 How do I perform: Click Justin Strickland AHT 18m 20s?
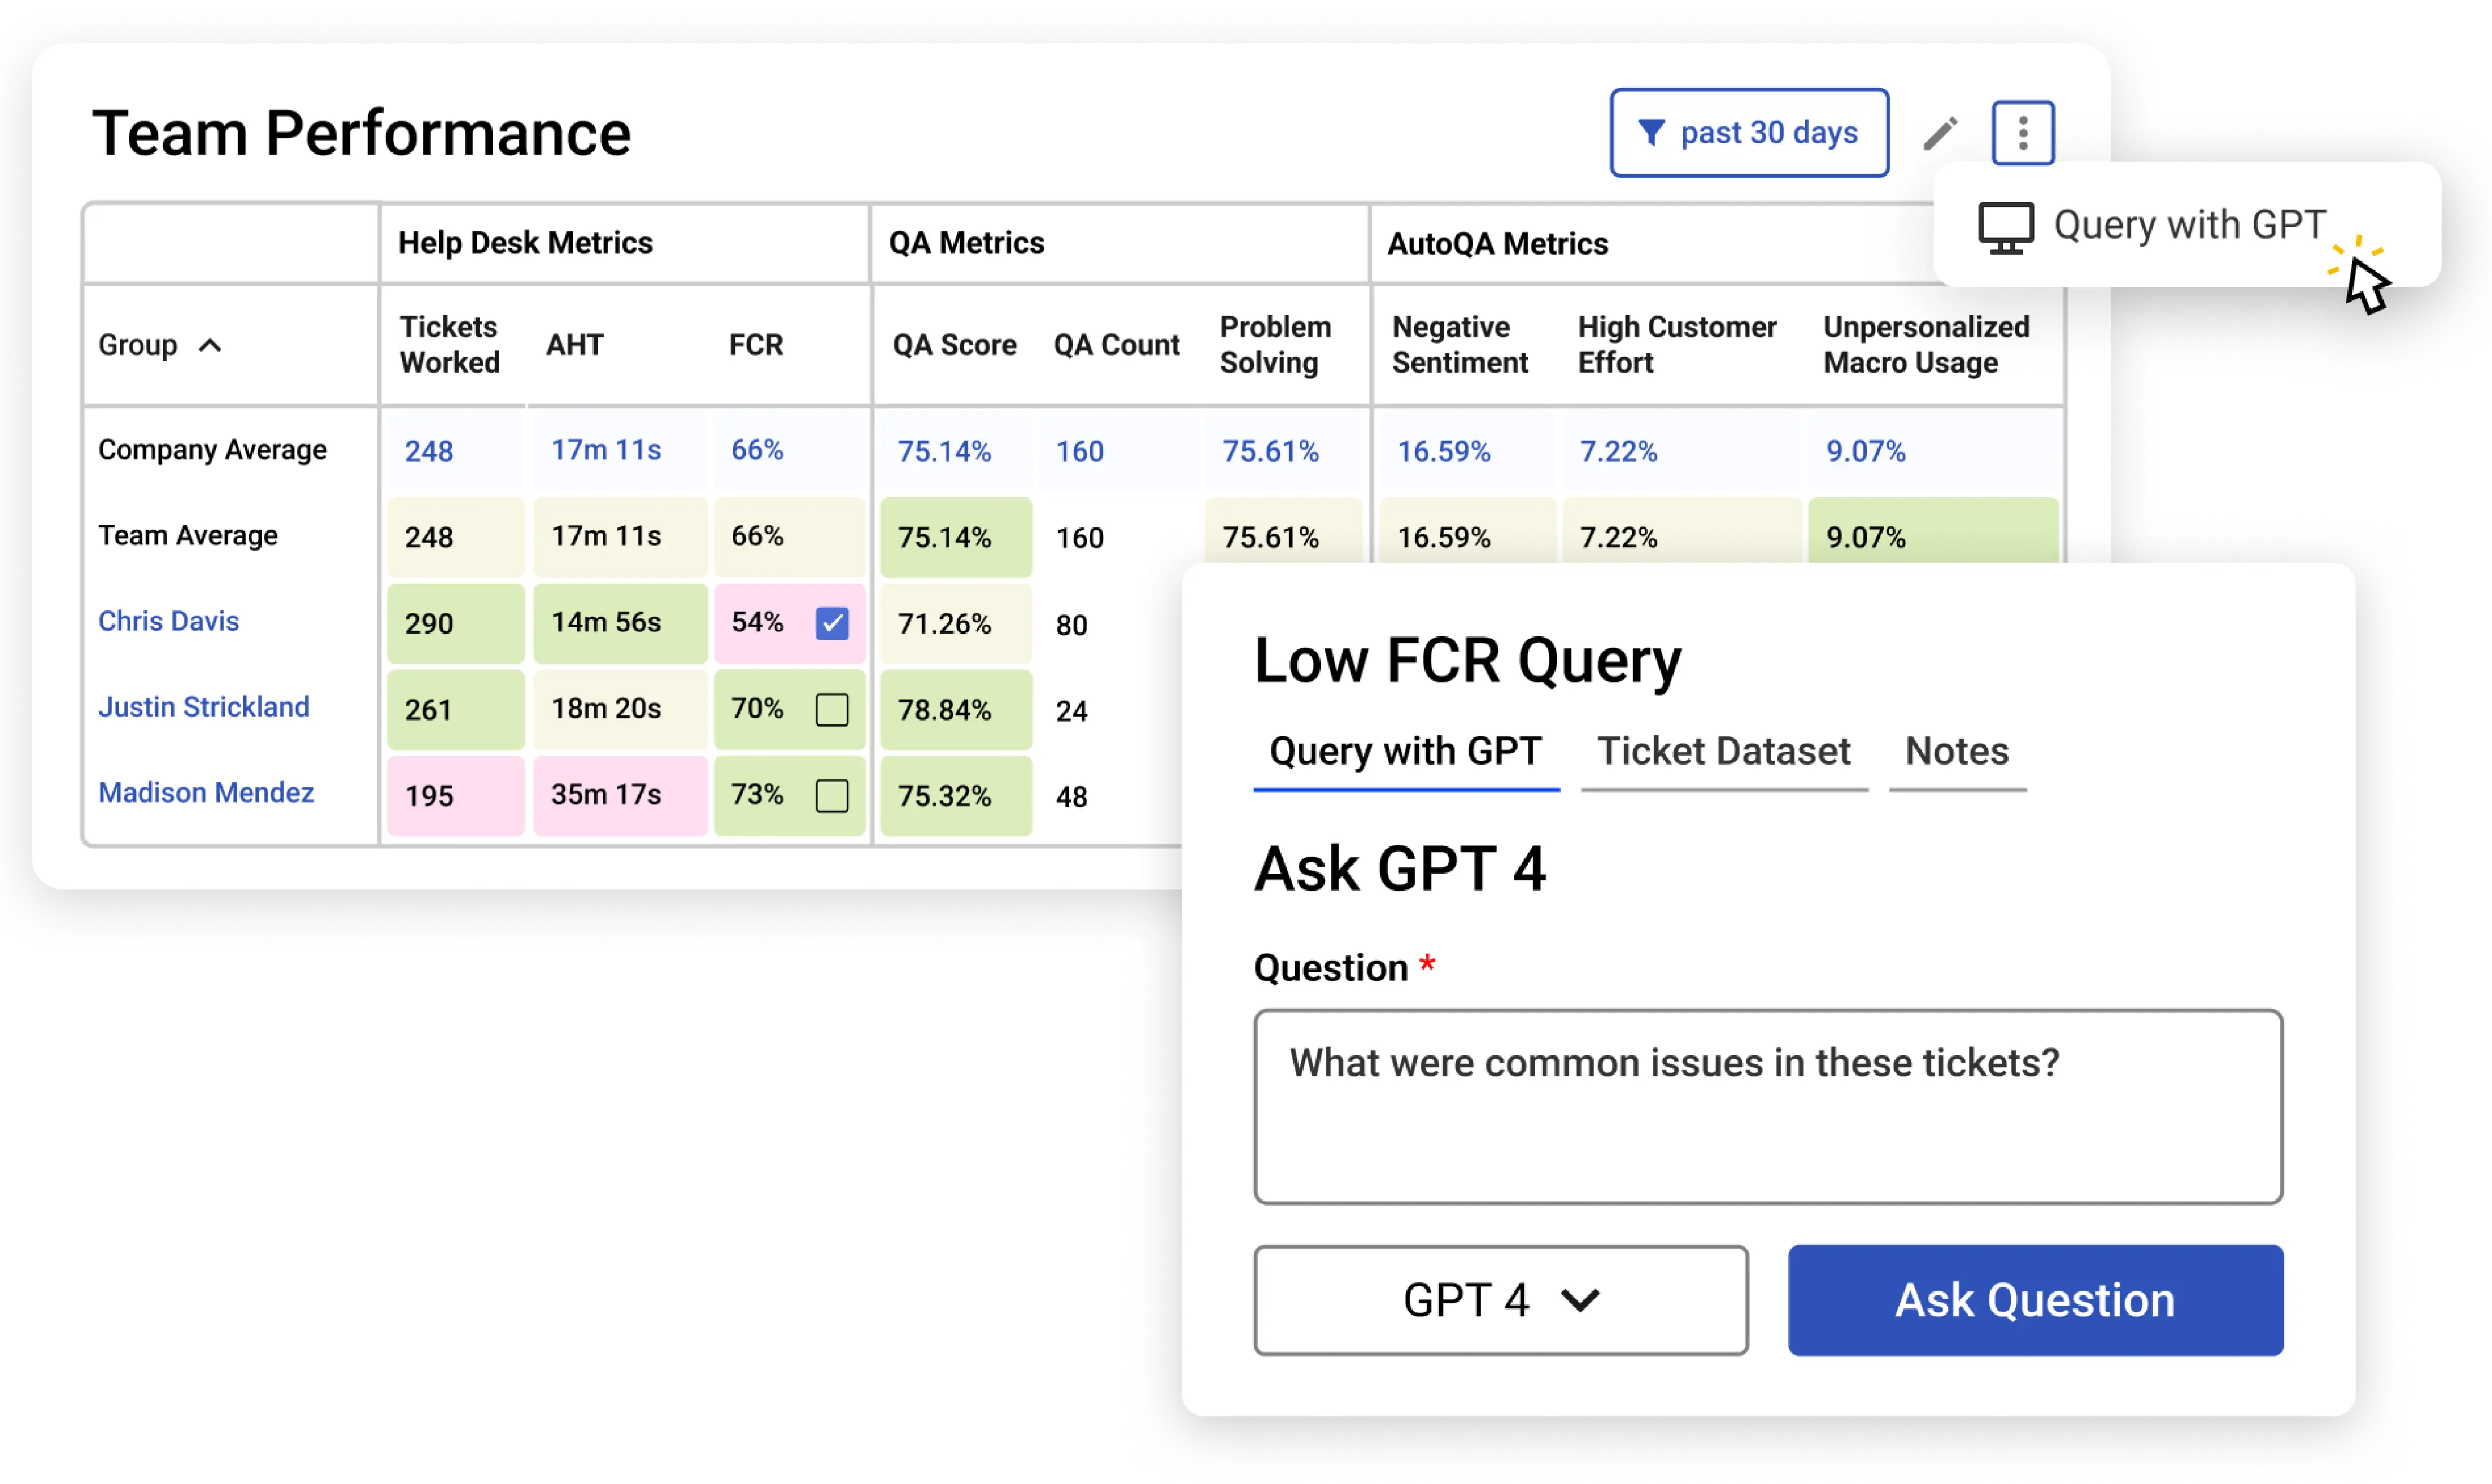620,709
